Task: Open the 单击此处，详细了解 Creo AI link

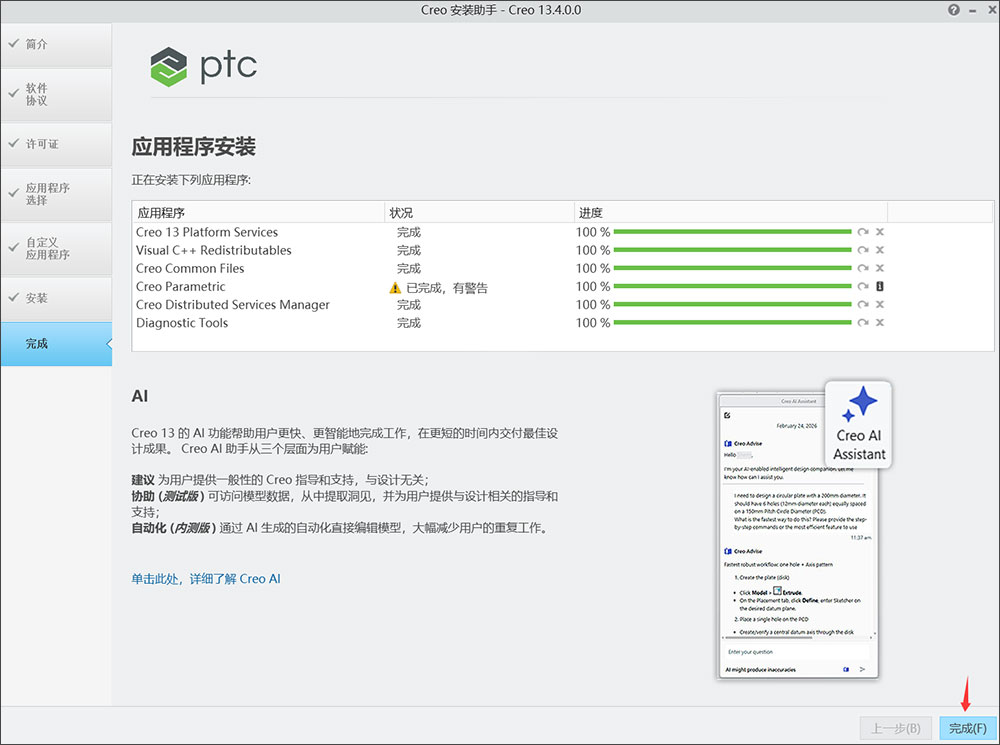Action: coord(206,579)
